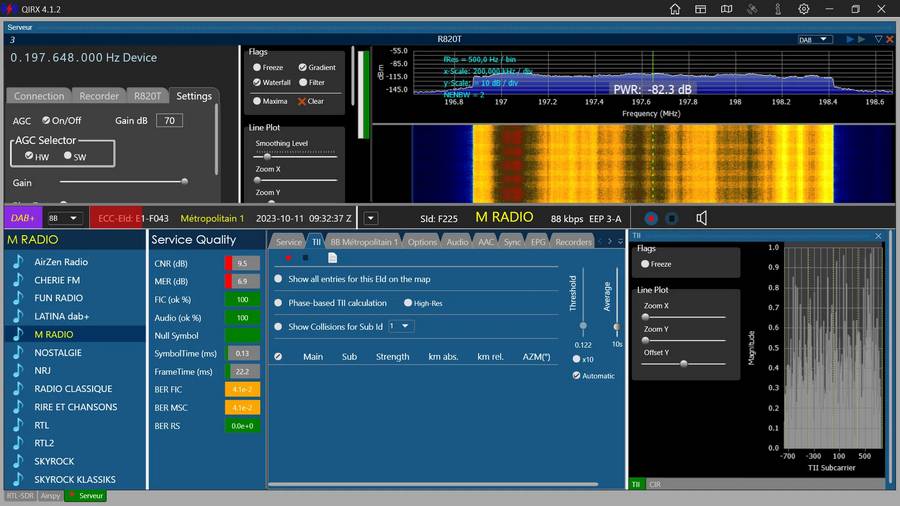The image size is (900, 506).
Task: Switch to the Recorder tab
Action: pyautogui.click(x=99, y=96)
